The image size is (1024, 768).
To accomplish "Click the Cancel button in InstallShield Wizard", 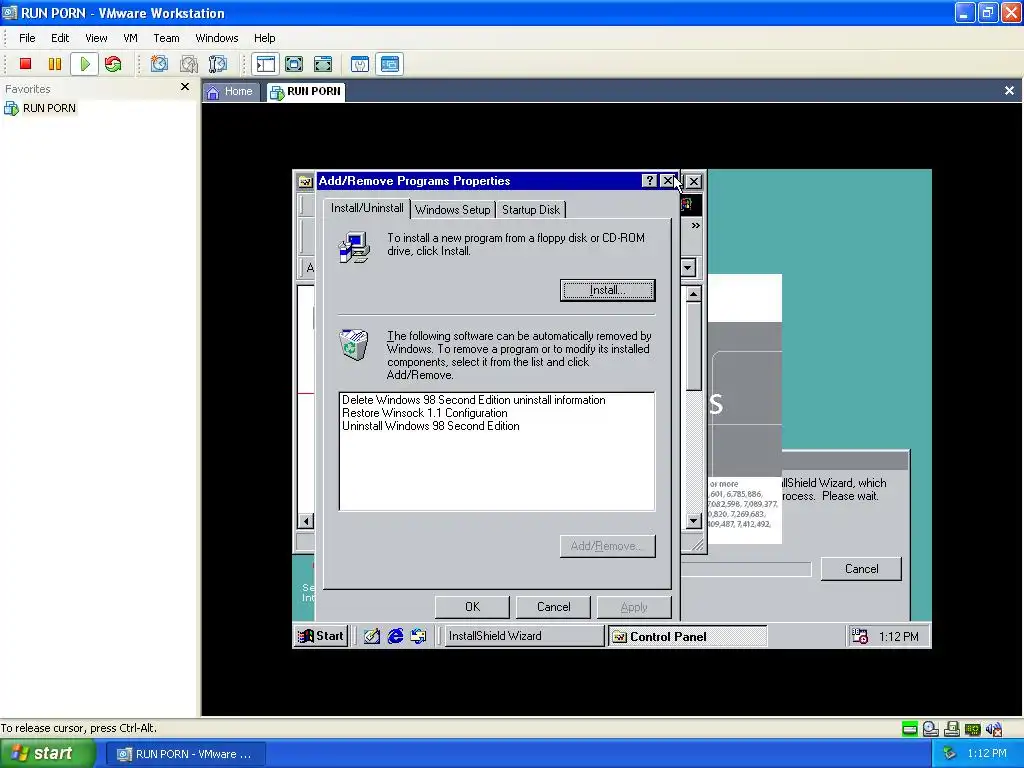I will tap(861, 569).
